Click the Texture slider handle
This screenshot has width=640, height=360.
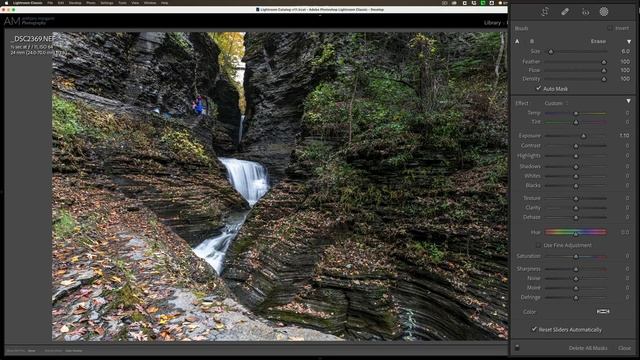(x=576, y=198)
